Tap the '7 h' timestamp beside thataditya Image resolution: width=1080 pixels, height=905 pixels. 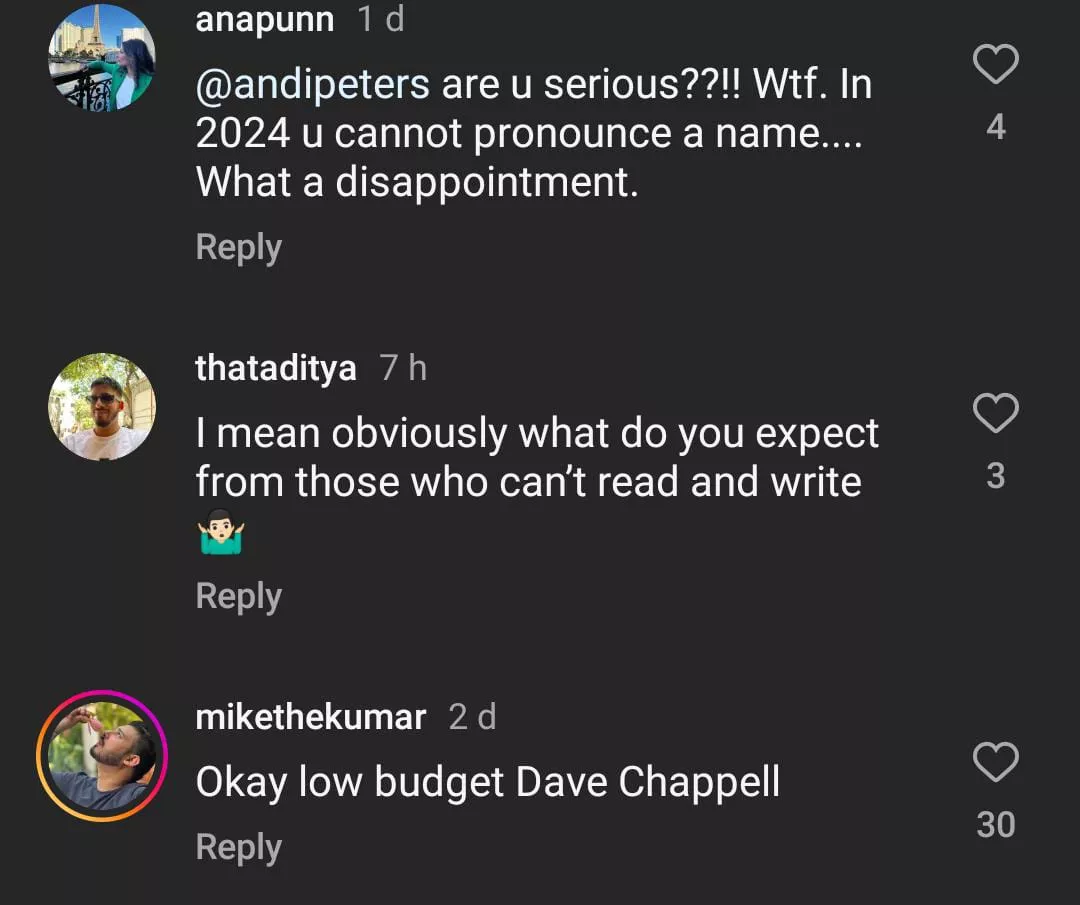pos(403,368)
